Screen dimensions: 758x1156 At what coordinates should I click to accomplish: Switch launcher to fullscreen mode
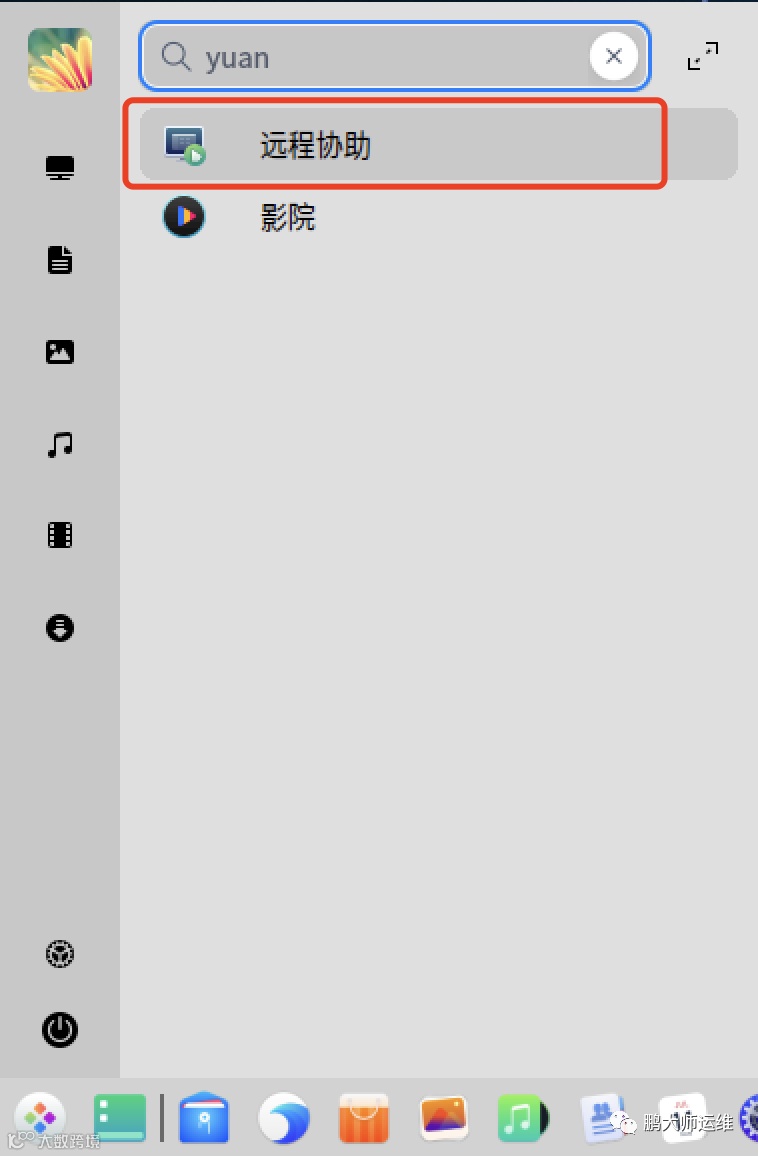(x=702, y=56)
